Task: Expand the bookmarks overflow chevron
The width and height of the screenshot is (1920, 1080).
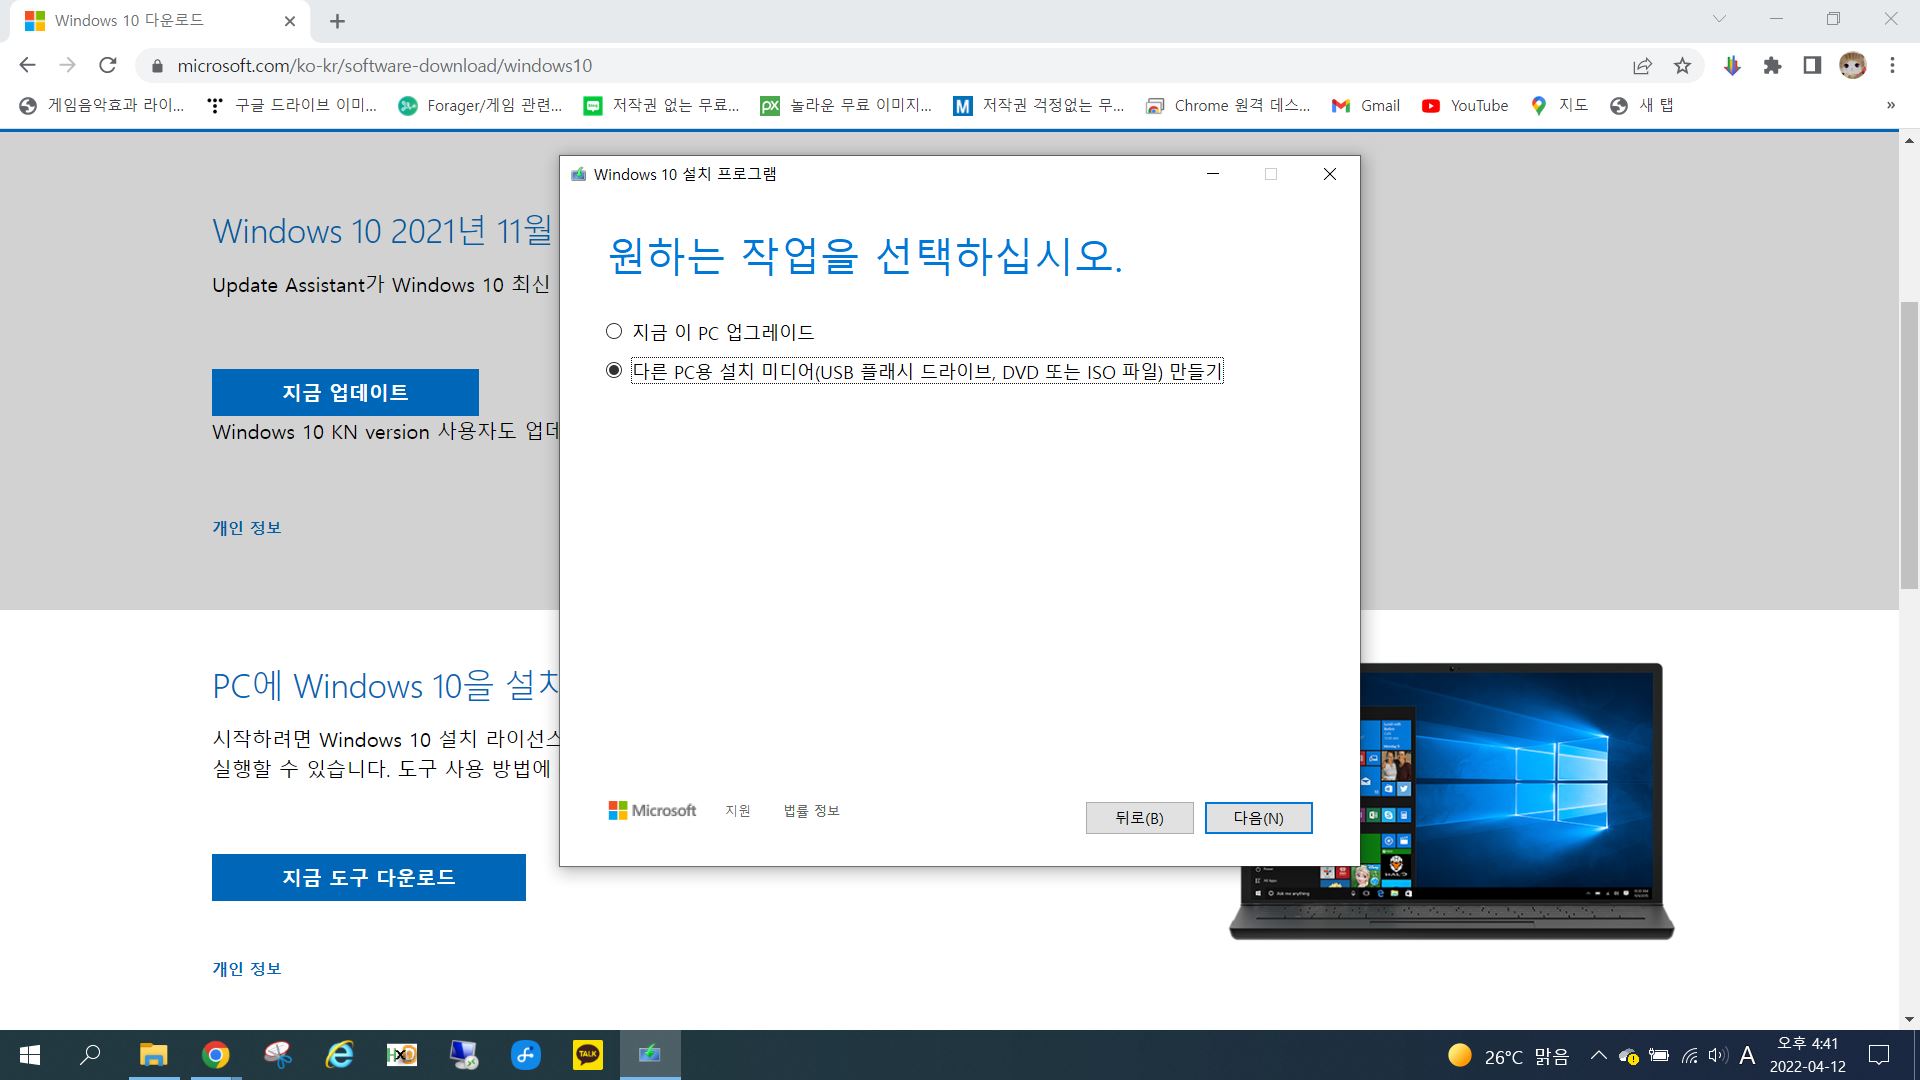Action: tap(1890, 106)
